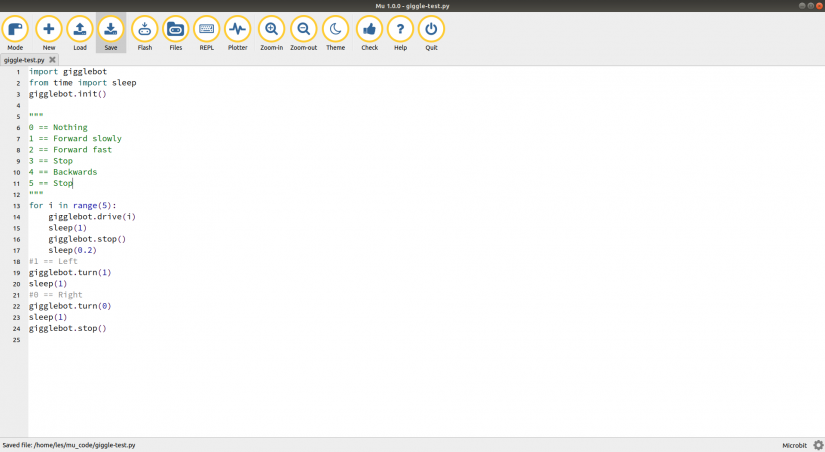Open the Files browser
Screen dimensions: 825x452
[175, 31]
